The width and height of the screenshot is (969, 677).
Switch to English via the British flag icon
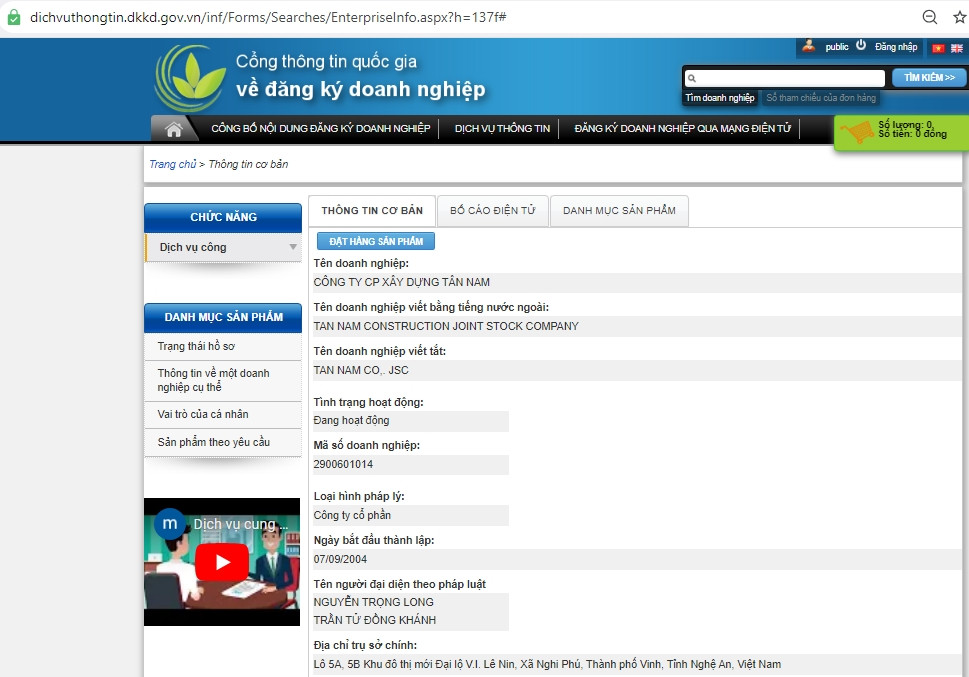(955, 46)
